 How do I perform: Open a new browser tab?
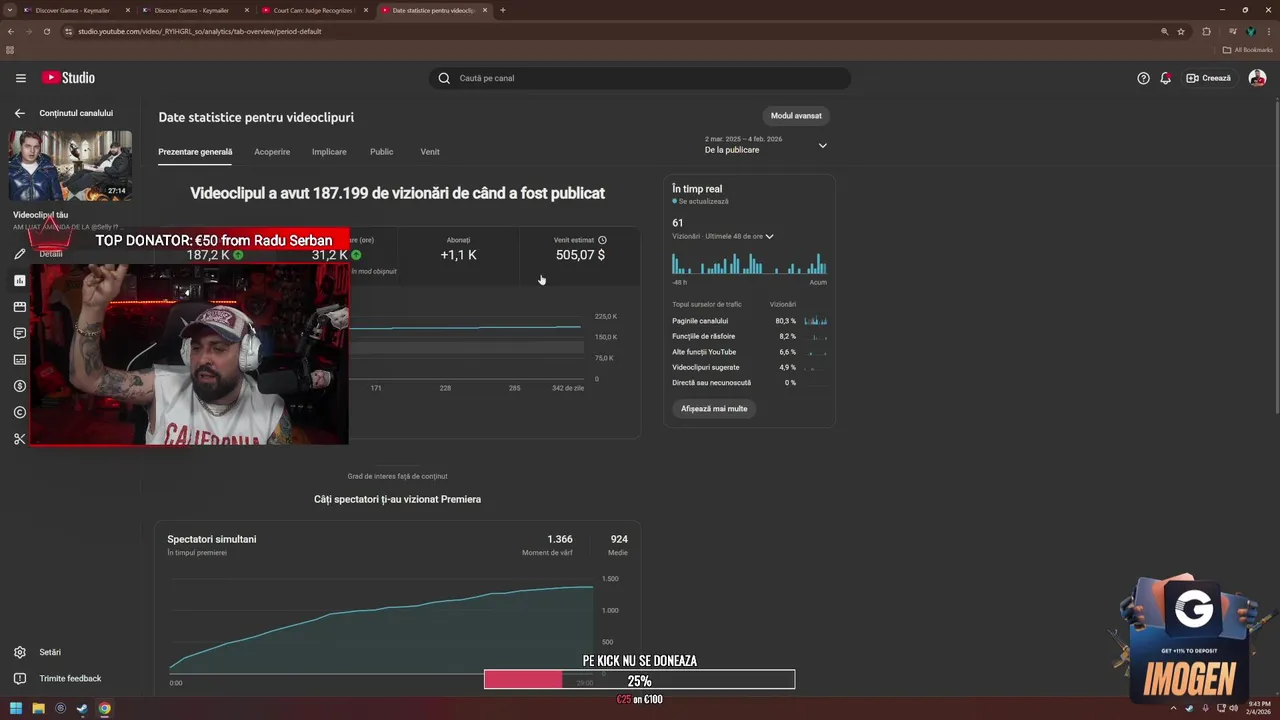click(503, 10)
